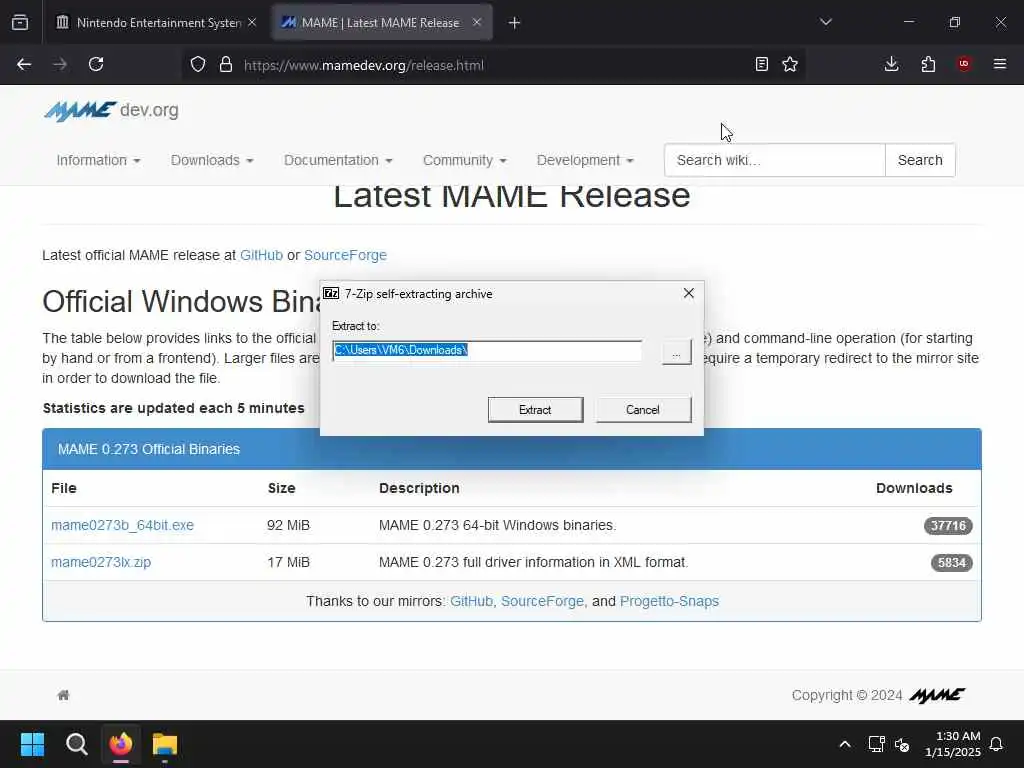This screenshot has width=1024, height=768.
Task: Open the Firefox downloads panel
Action: (891, 64)
